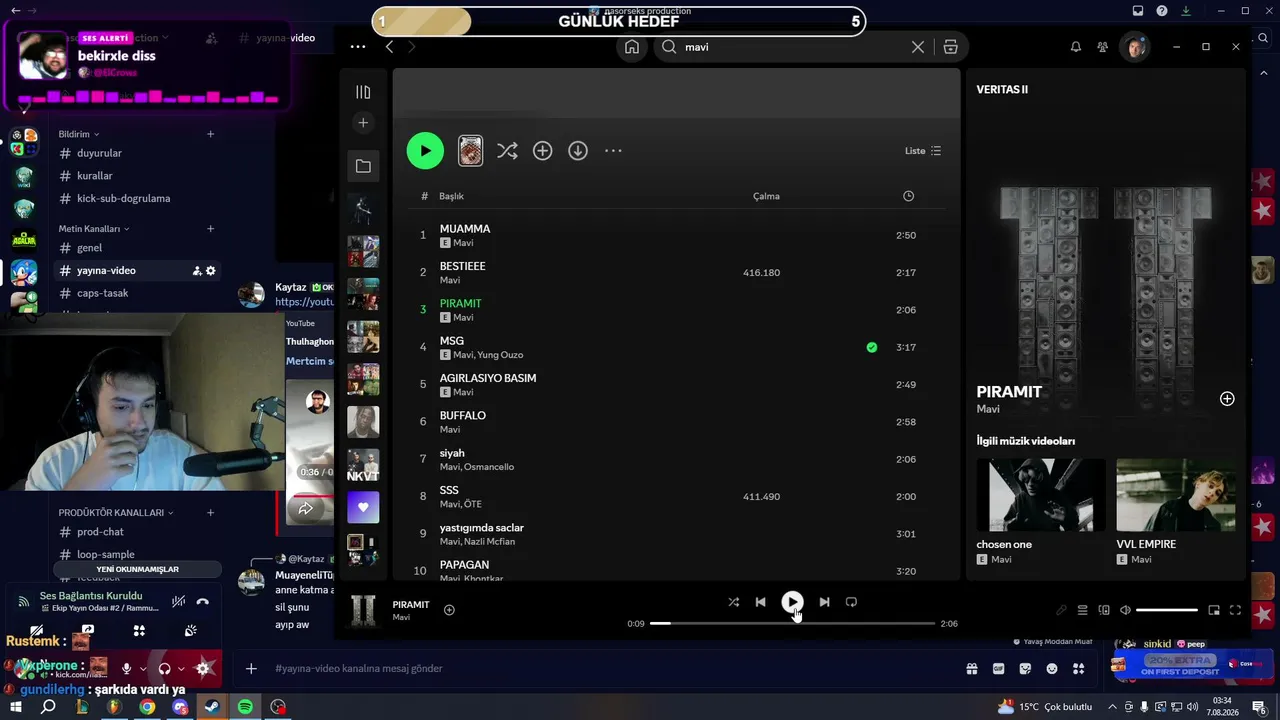Open Osmancello artist link on siyah track
The width and height of the screenshot is (1280, 720).
click(x=488, y=467)
